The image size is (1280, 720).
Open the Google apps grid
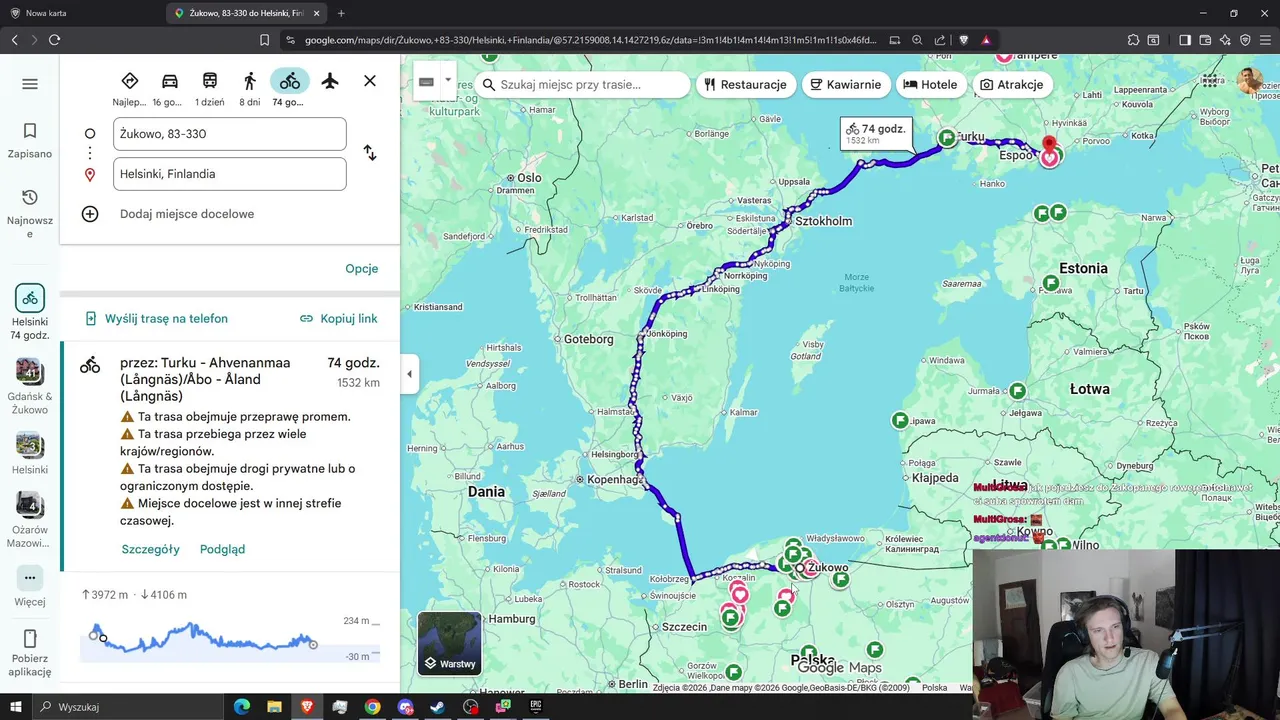pos(1211,81)
